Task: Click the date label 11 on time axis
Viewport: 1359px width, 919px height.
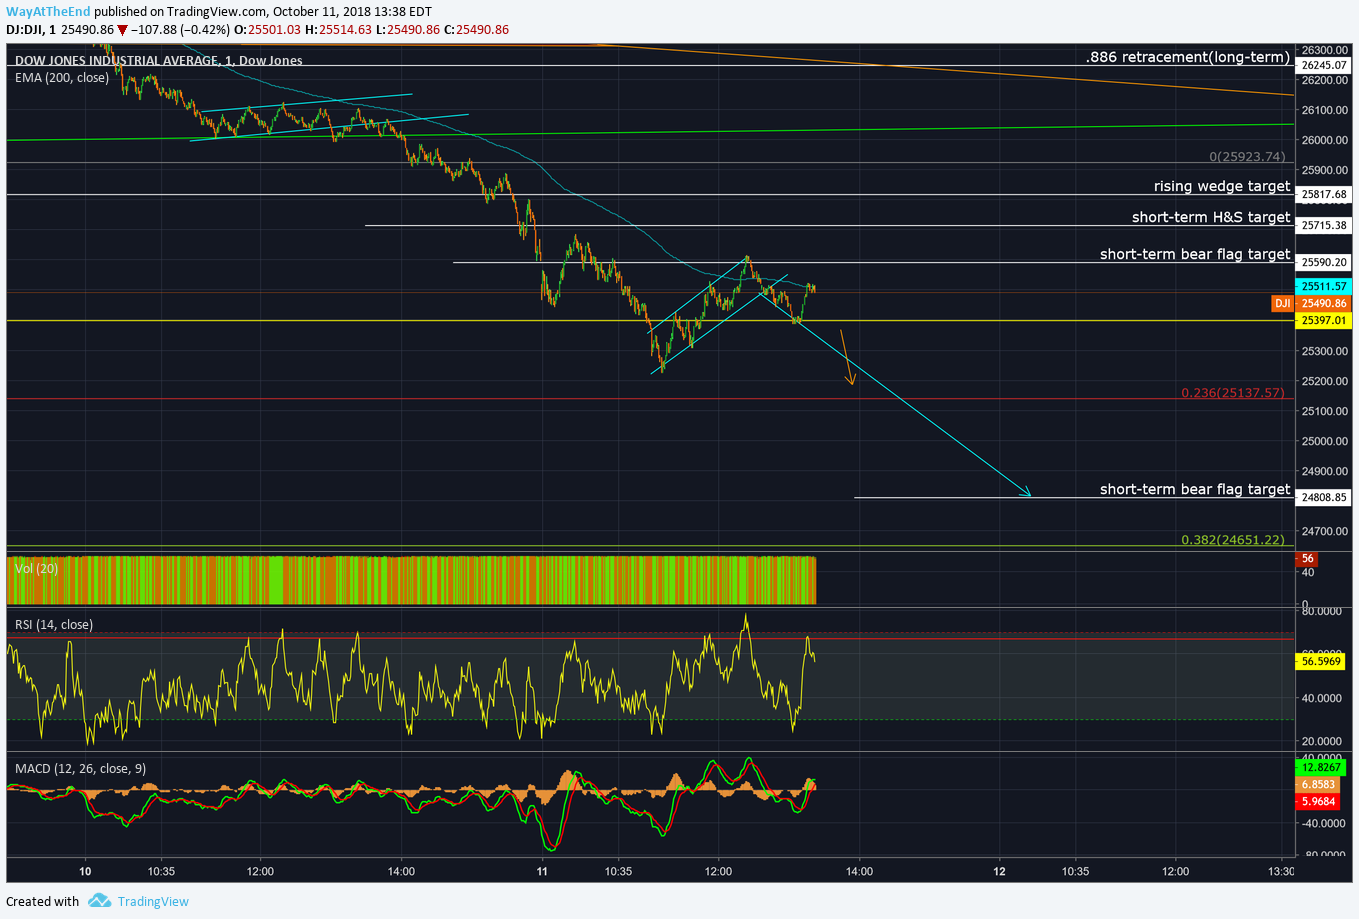Action: click(x=542, y=871)
